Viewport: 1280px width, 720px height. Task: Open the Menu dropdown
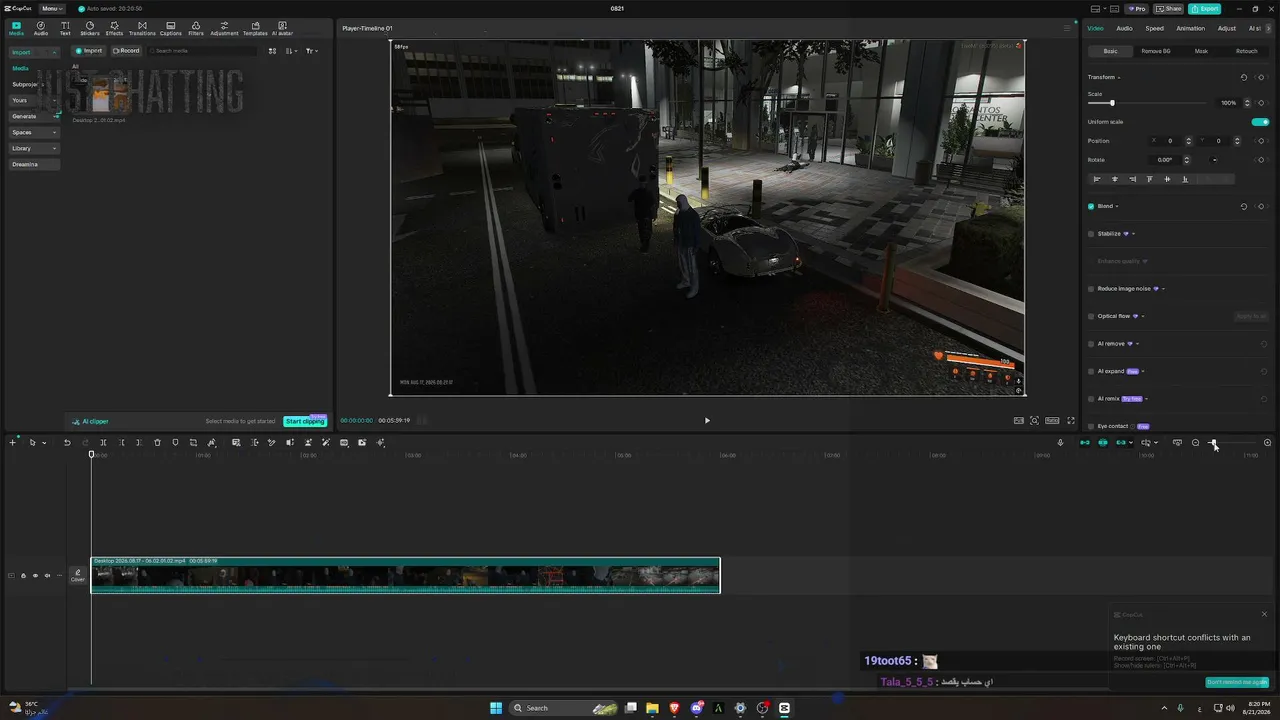(52, 8)
